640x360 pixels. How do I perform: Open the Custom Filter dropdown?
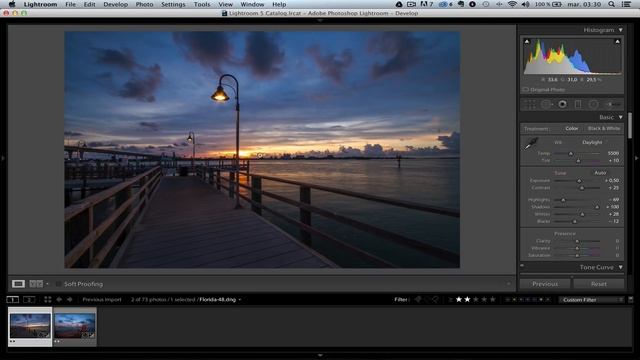click(x=591, y=300)
